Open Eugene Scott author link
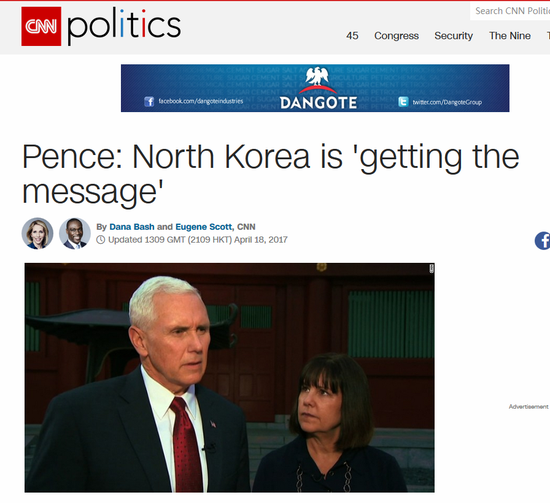Image resolution: width=550 pixels, height=503 pixels. point(204,227)
